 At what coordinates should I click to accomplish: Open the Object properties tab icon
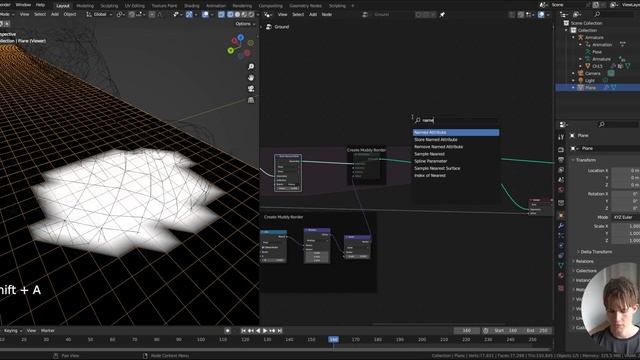561,216
